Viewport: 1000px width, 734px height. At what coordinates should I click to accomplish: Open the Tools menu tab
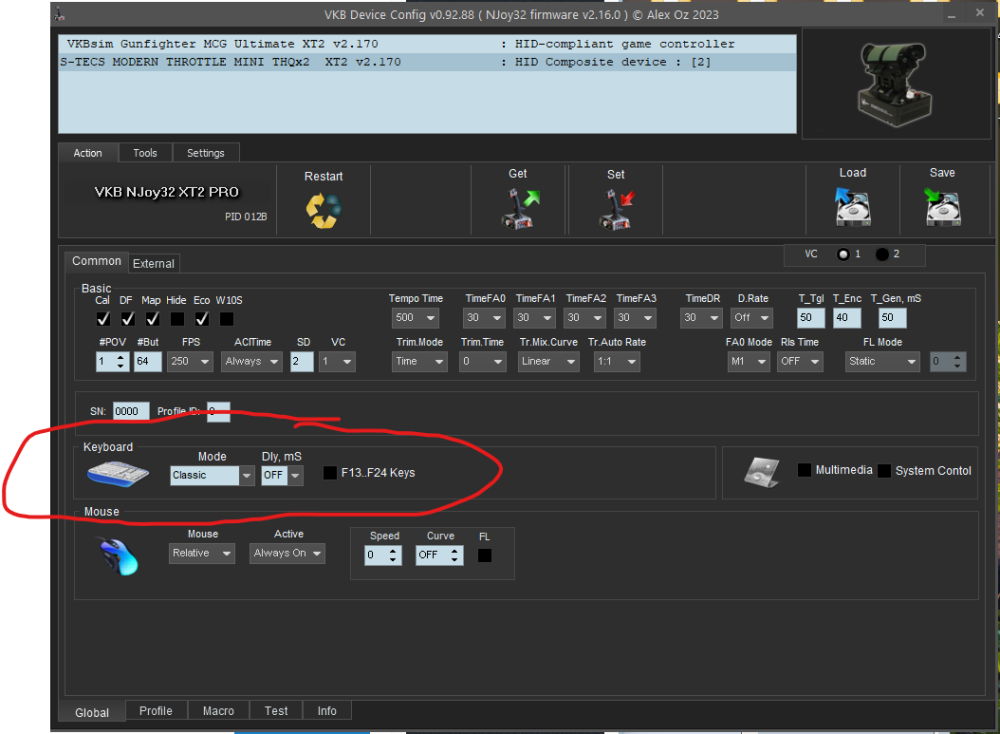tap(144, 152)
